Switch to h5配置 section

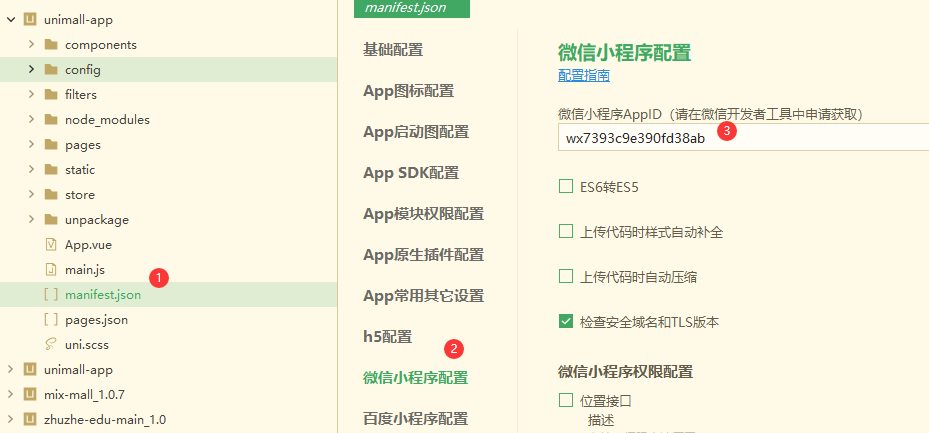point(387,336)
